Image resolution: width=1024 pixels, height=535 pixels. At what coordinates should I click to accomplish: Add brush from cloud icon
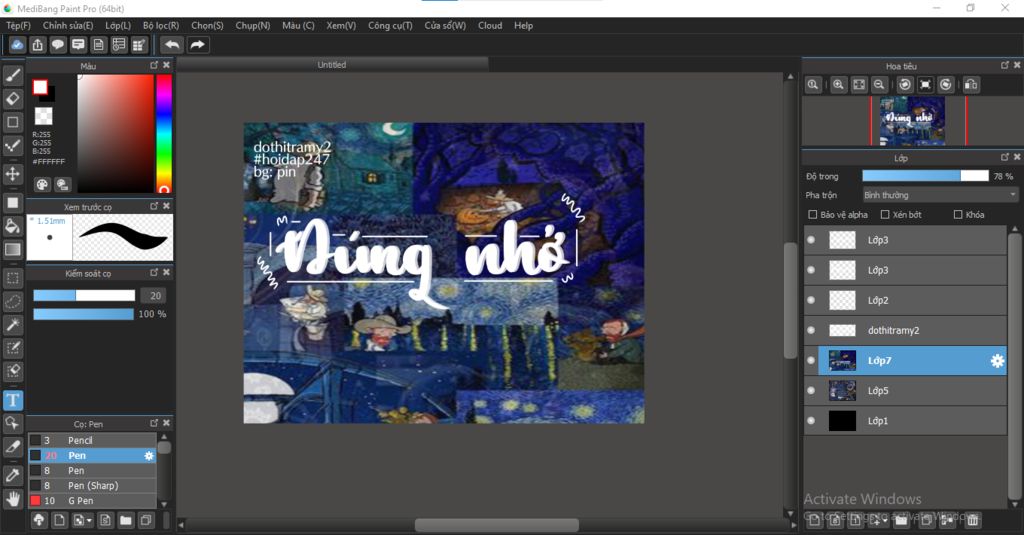pos(39,520)
